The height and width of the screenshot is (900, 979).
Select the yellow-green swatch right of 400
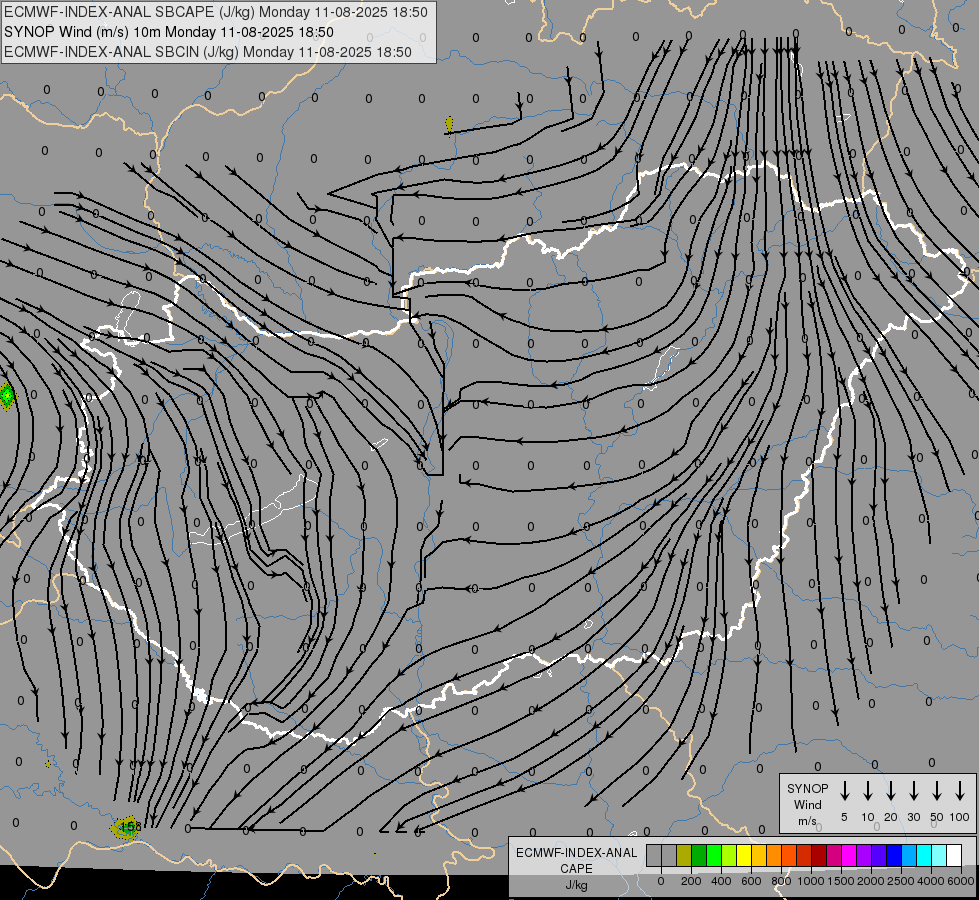tap(729, 856)
